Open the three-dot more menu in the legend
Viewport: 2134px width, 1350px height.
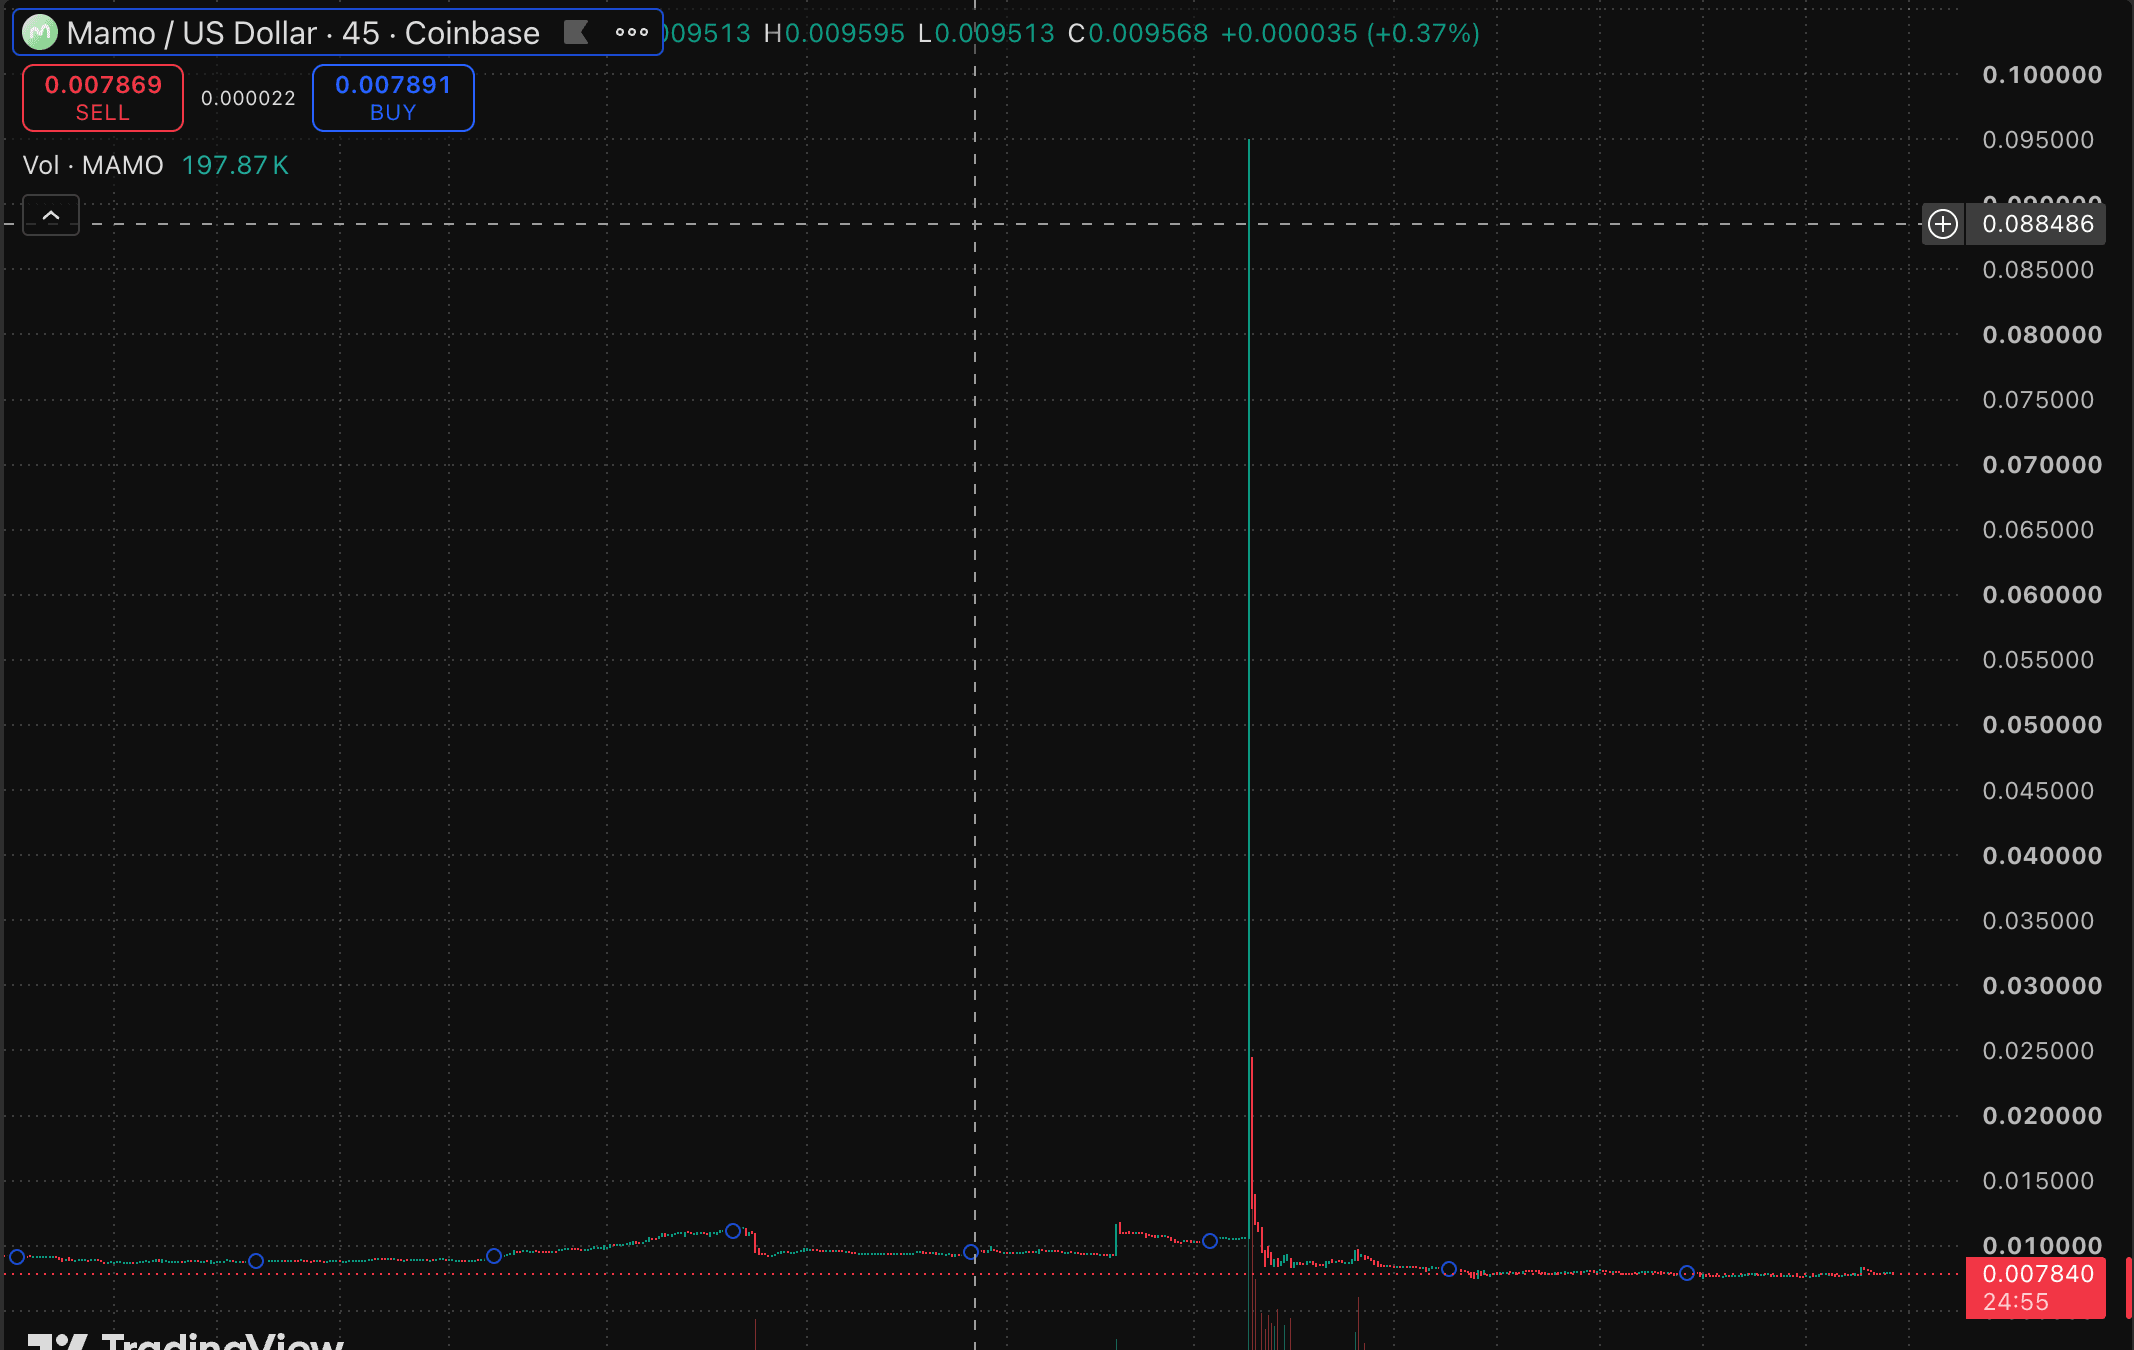point(632,33)
